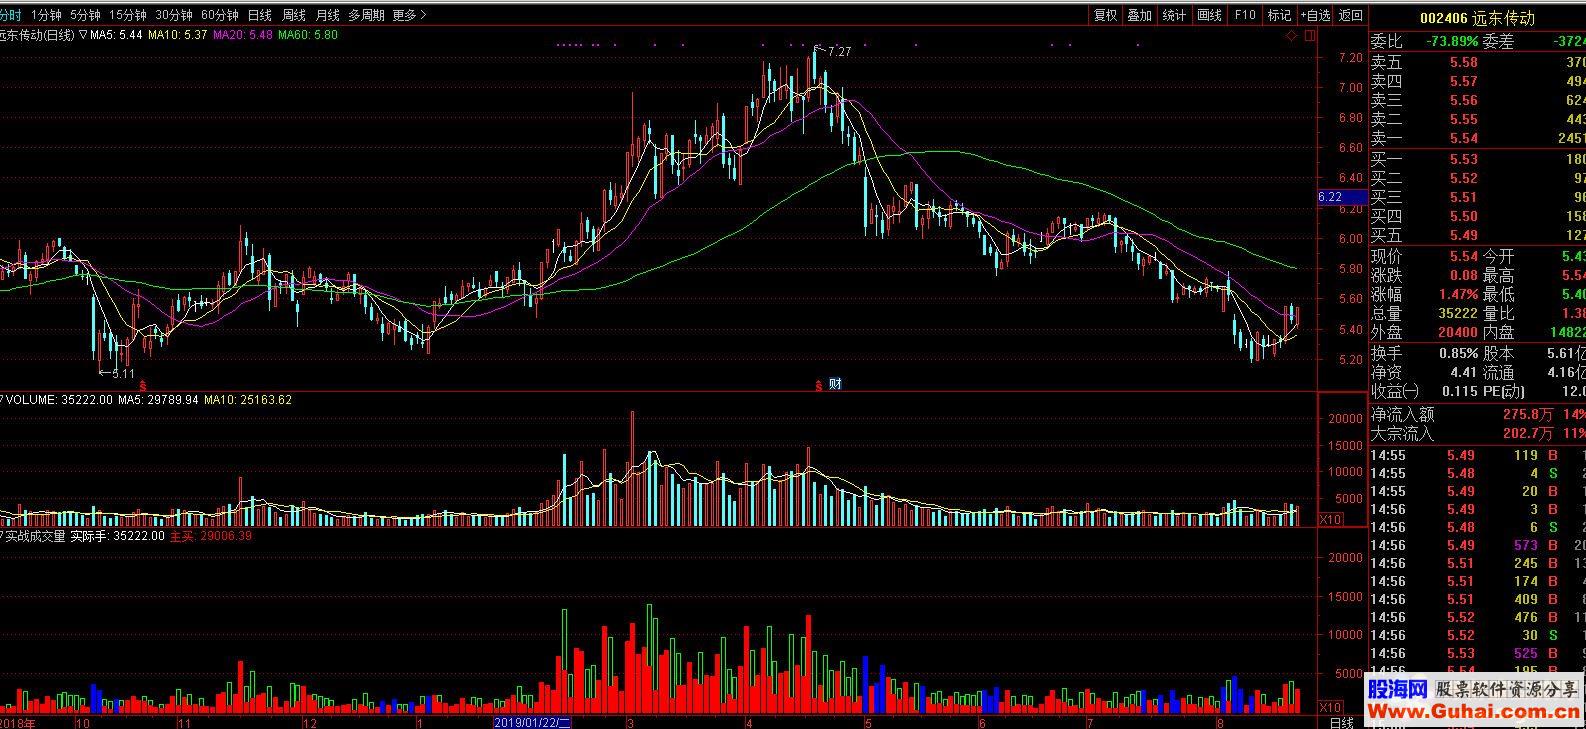Viewport: 1586px width, 729px height.
Task: Click the split-panel icon above price axis
Action: (1308, 35)
